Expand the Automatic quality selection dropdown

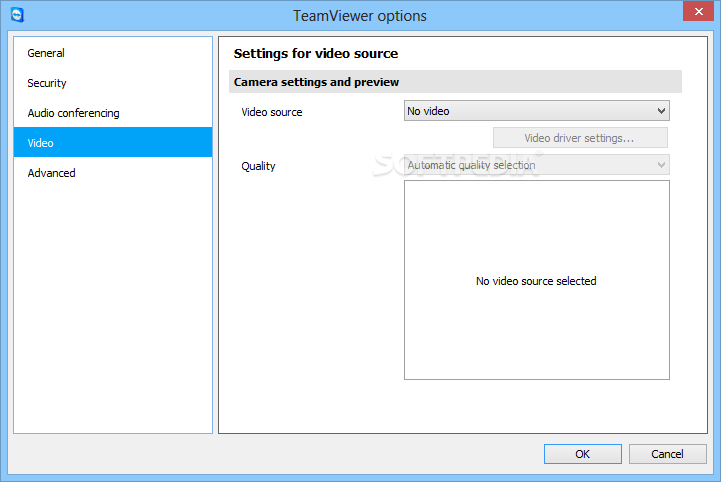point(537,165)
